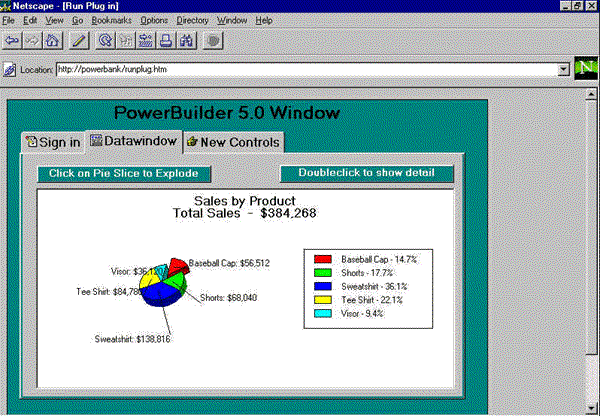
Task: Click the Netscape N logo
Action: (x=586, y=68)
